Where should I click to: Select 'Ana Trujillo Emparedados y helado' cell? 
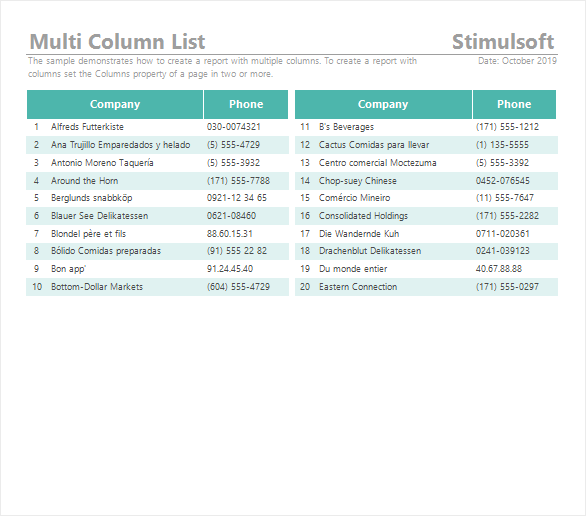tap(121, 145)
